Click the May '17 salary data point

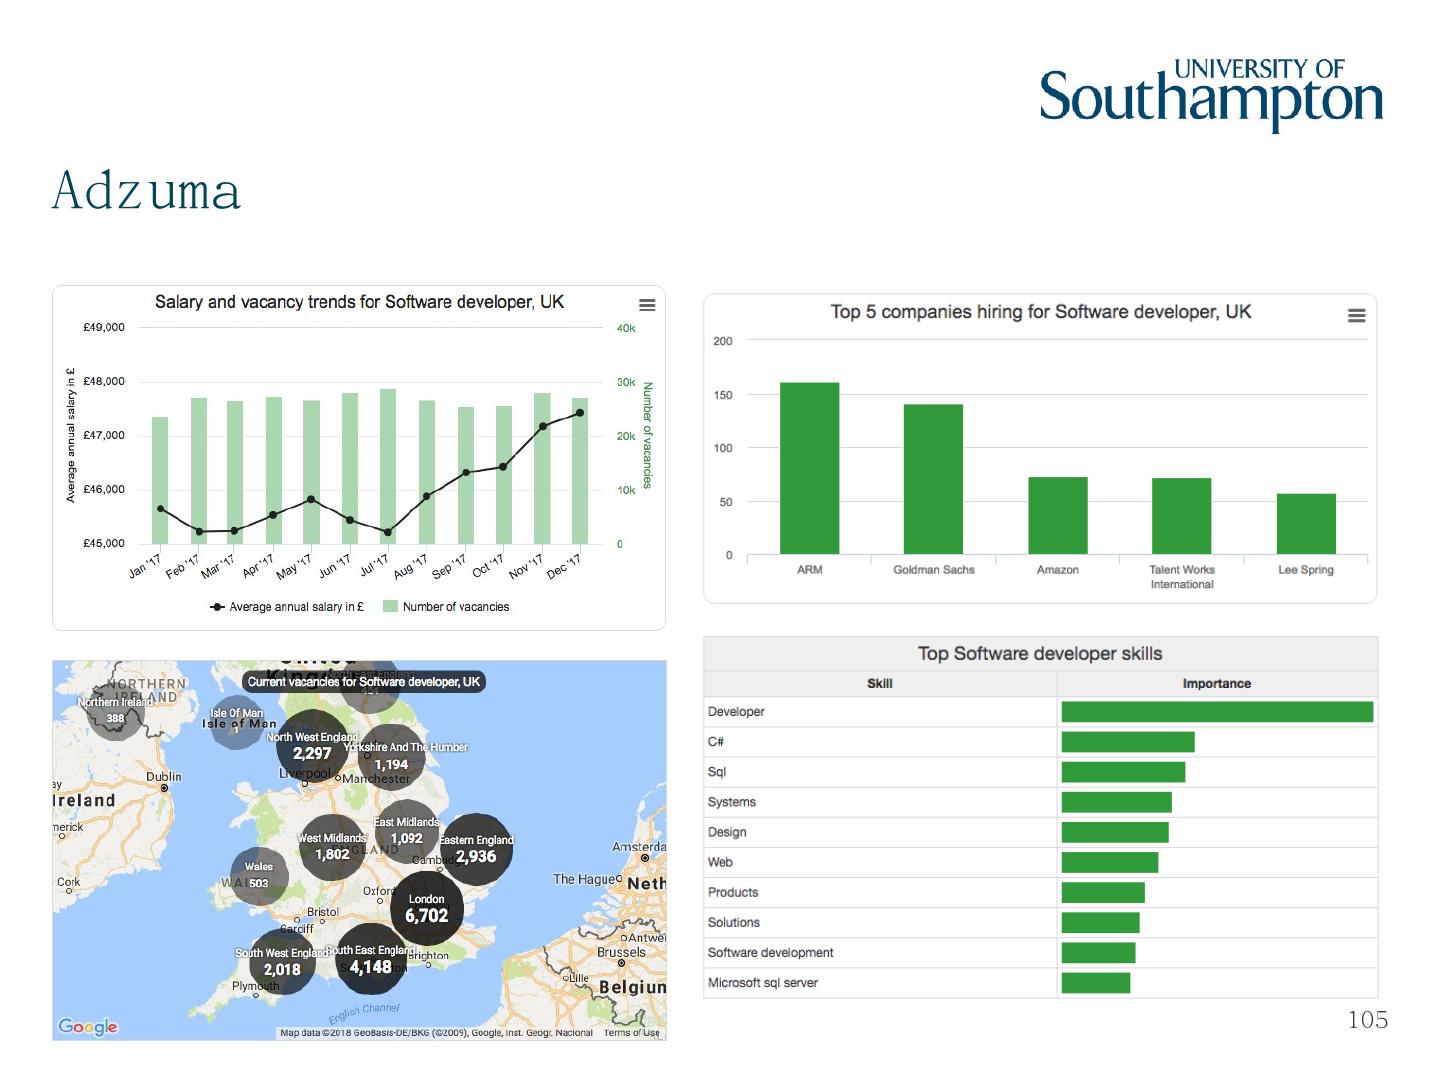pyautogui.click(x=311, y=499)
